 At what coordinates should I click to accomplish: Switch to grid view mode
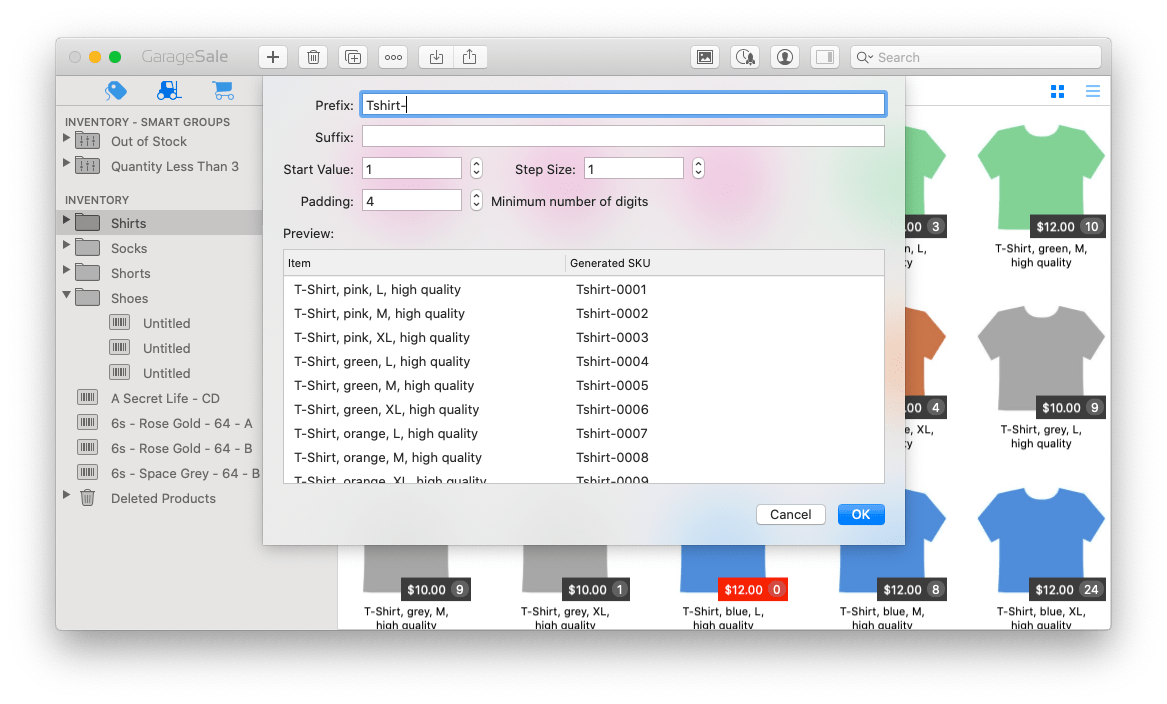click(x=1057, y=92)
